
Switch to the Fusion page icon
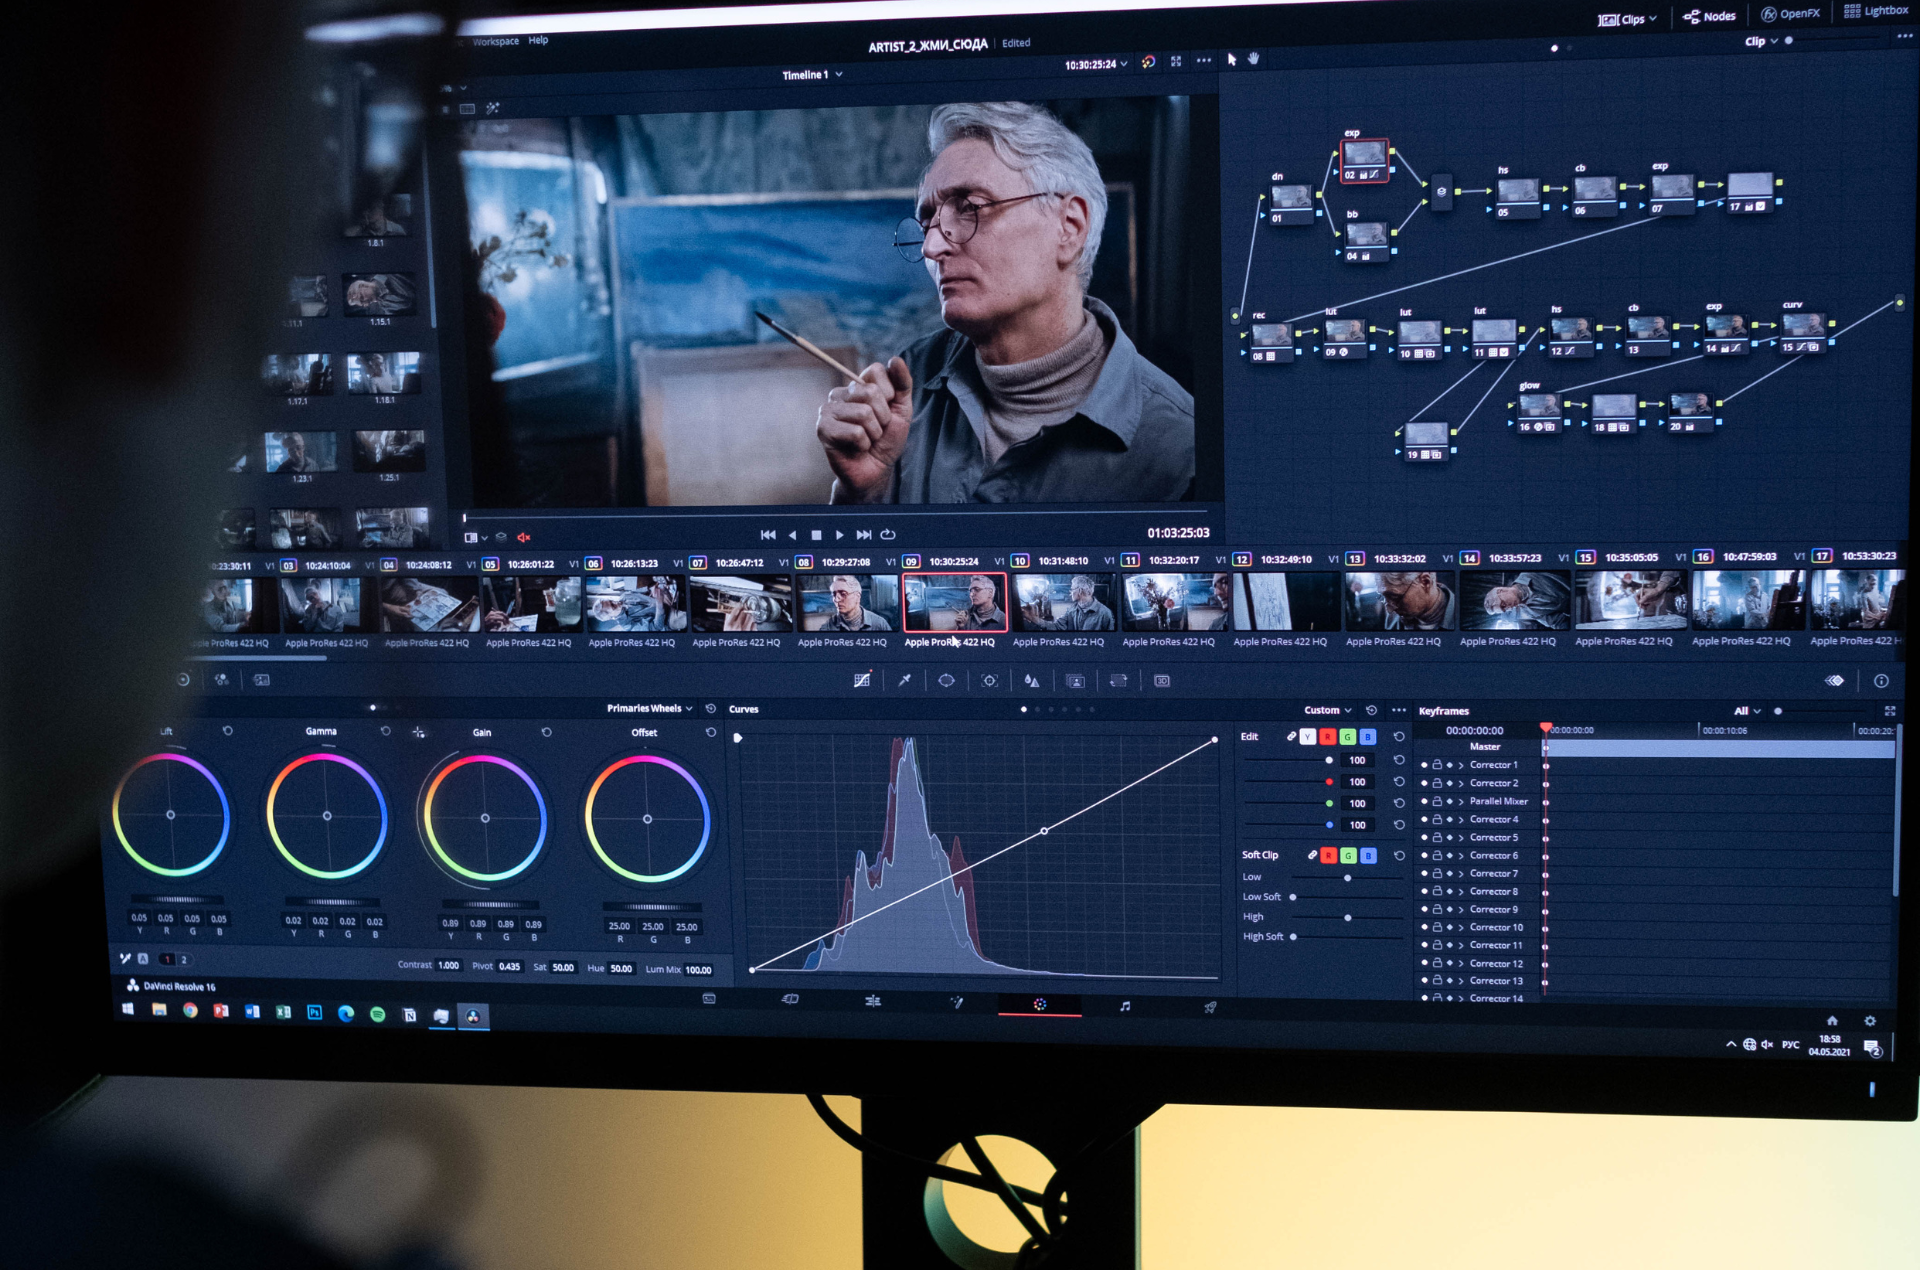click(x=956, y=1002)
